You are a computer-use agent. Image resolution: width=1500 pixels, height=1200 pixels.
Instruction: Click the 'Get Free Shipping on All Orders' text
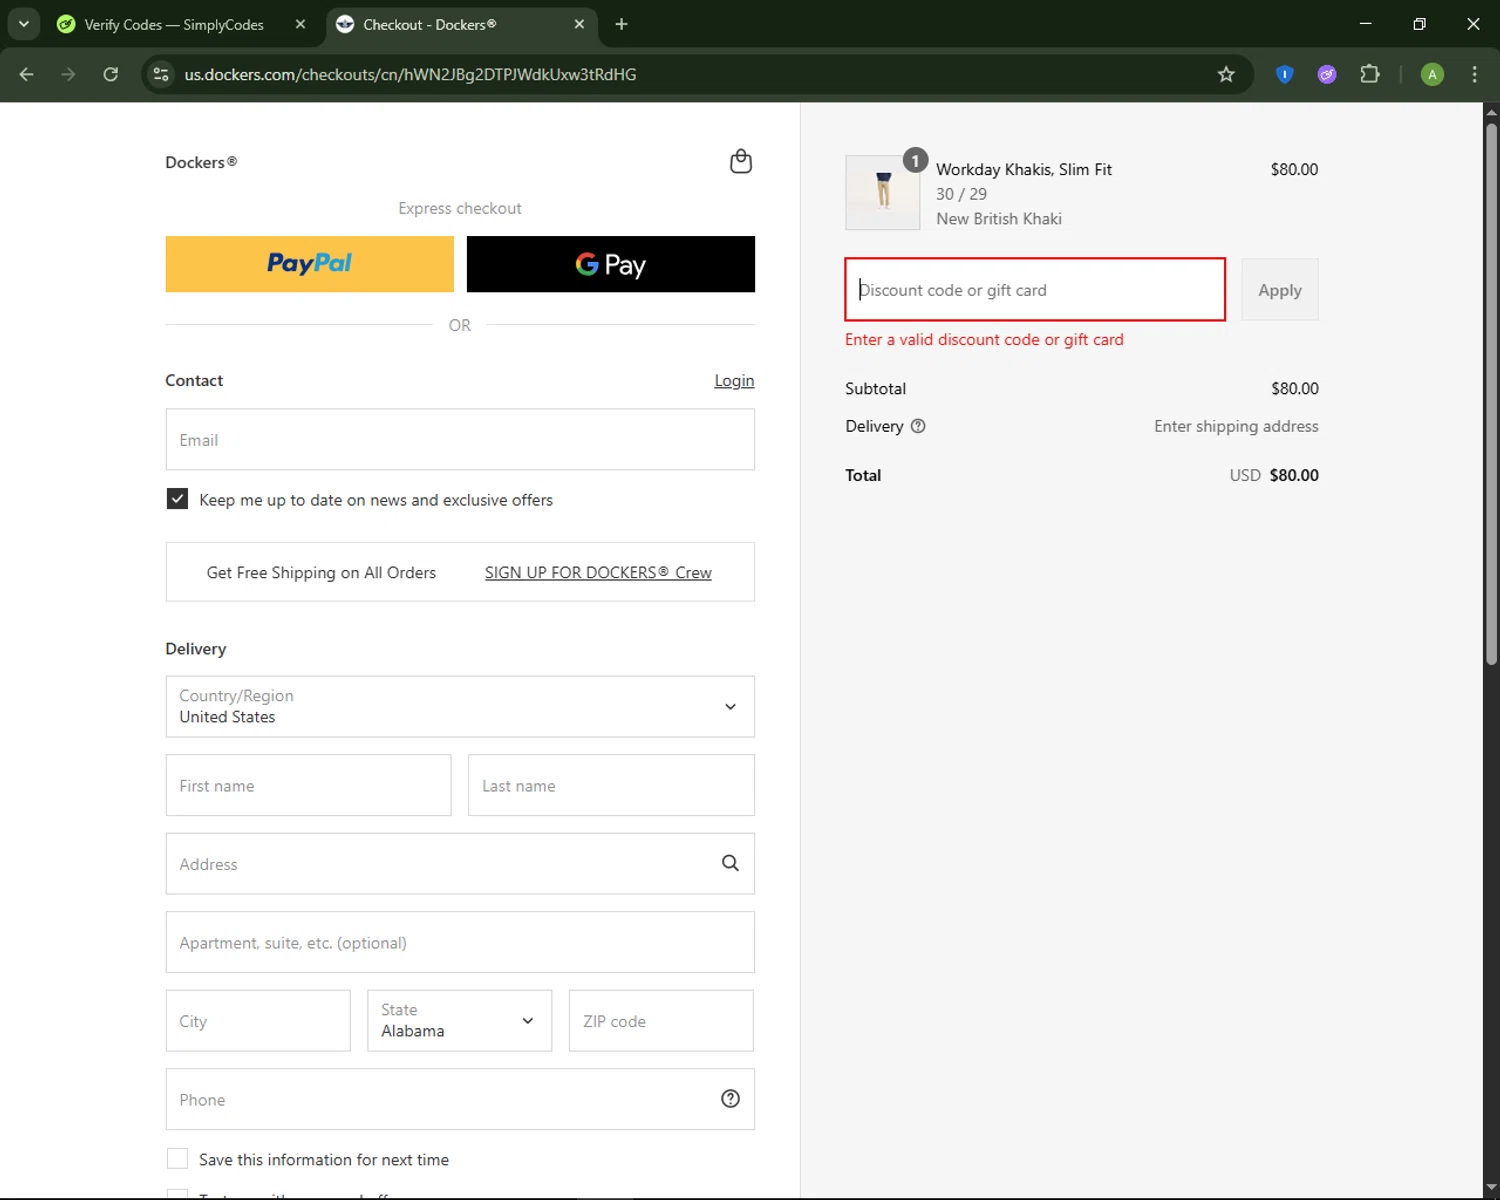(x=321, y=573)
